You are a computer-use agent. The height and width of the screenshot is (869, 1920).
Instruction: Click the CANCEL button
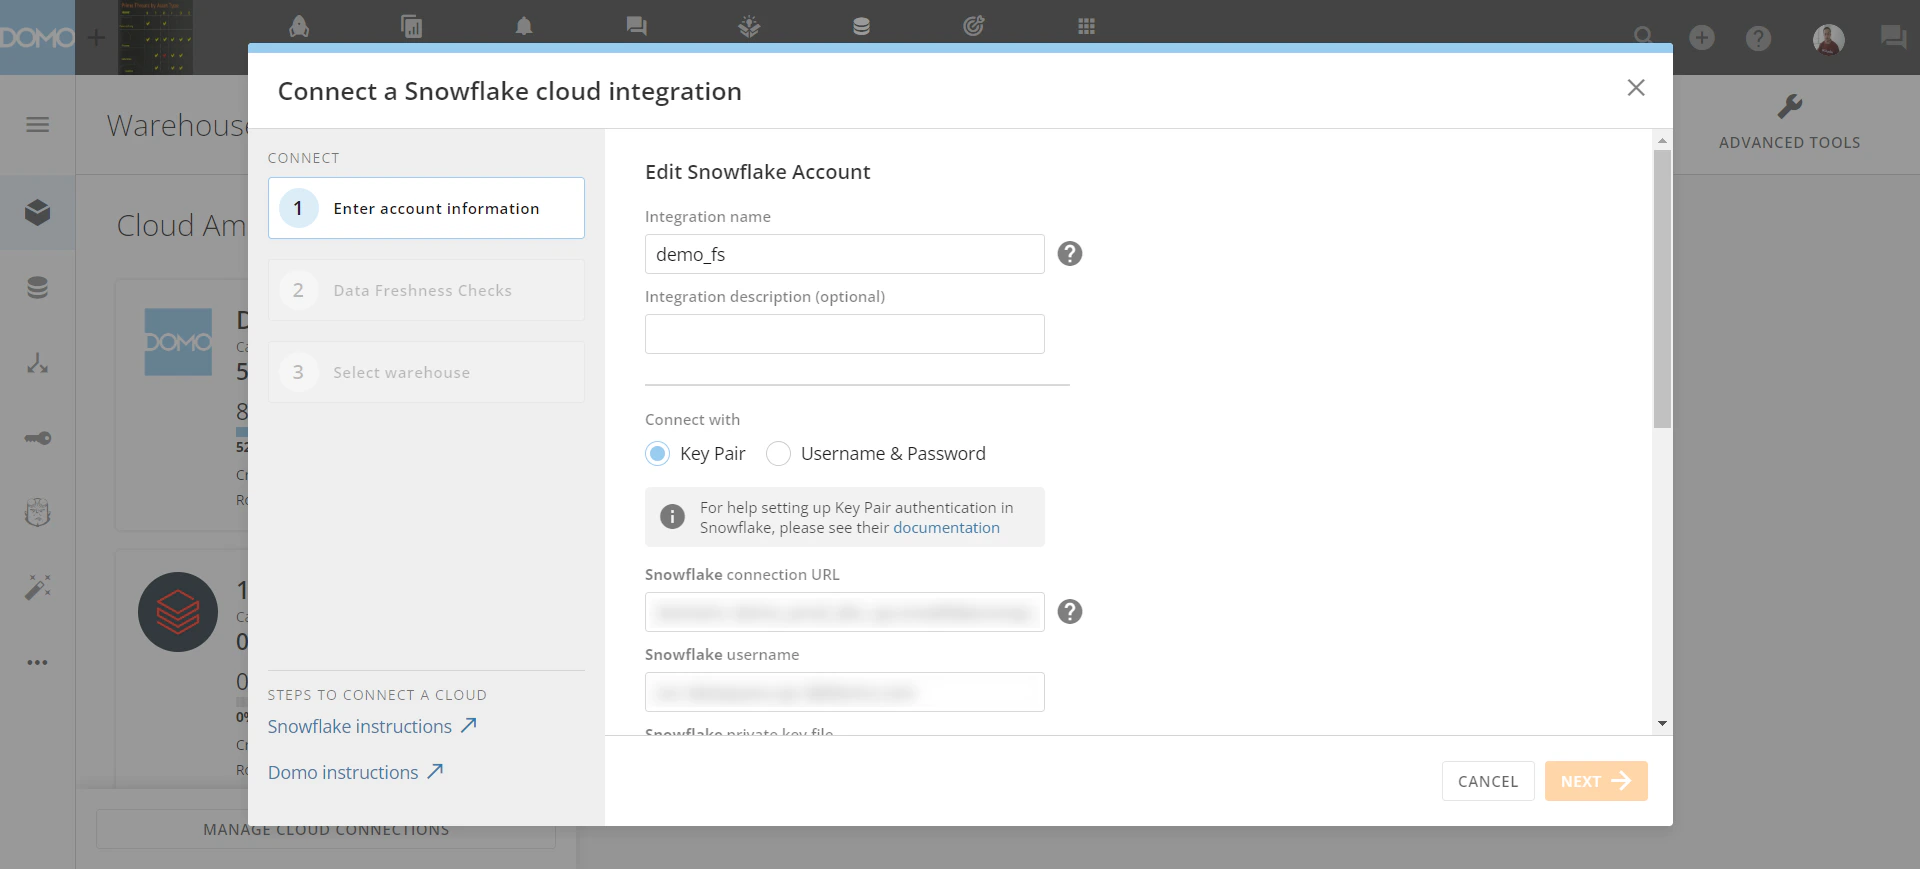pyautogui.click(x=1488, y=781)
